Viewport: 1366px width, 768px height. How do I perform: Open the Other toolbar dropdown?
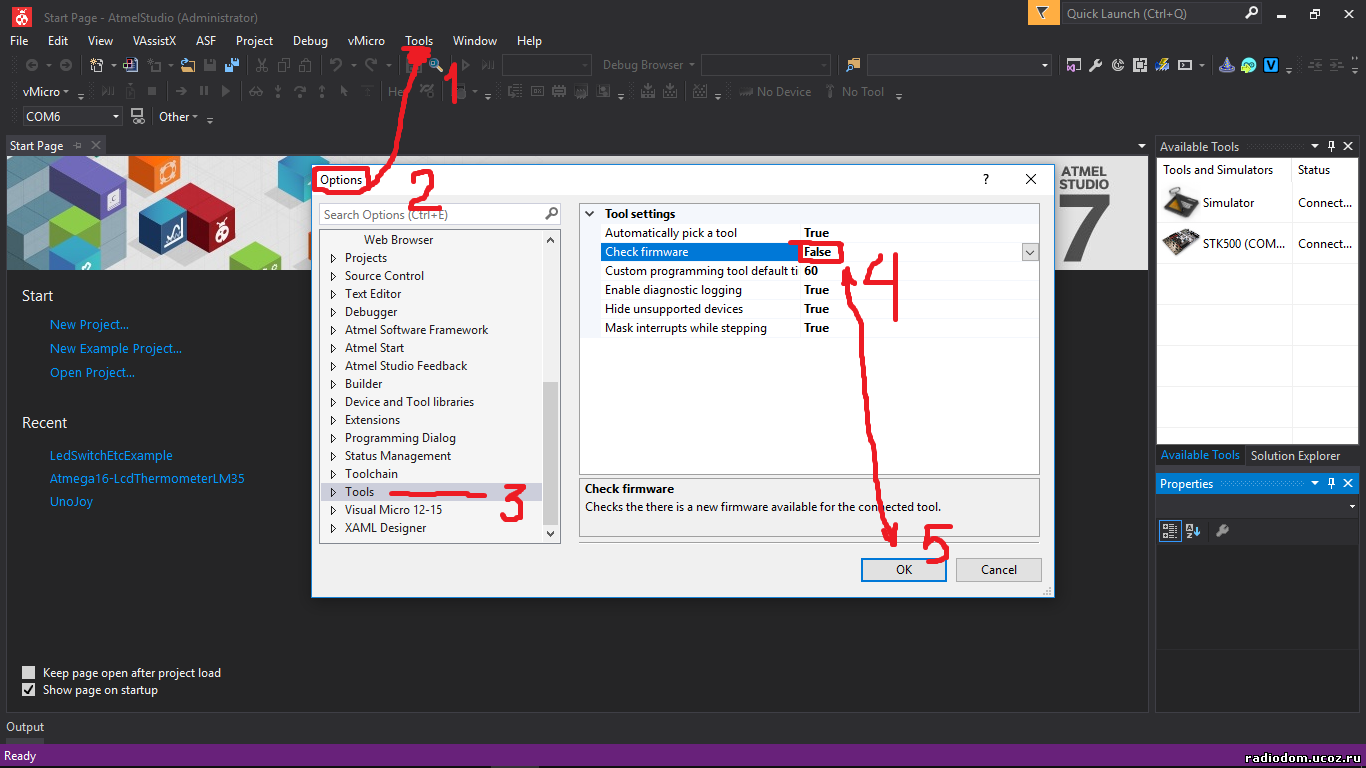[195, 117]
